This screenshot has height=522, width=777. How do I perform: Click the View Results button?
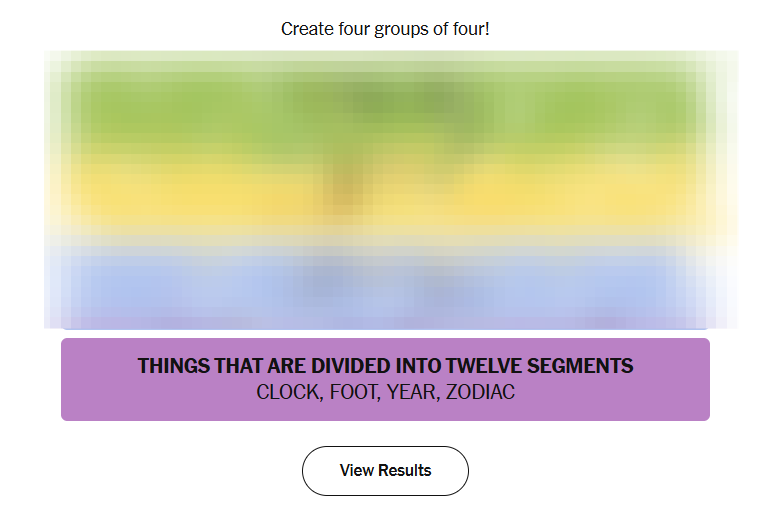[385, 471]
